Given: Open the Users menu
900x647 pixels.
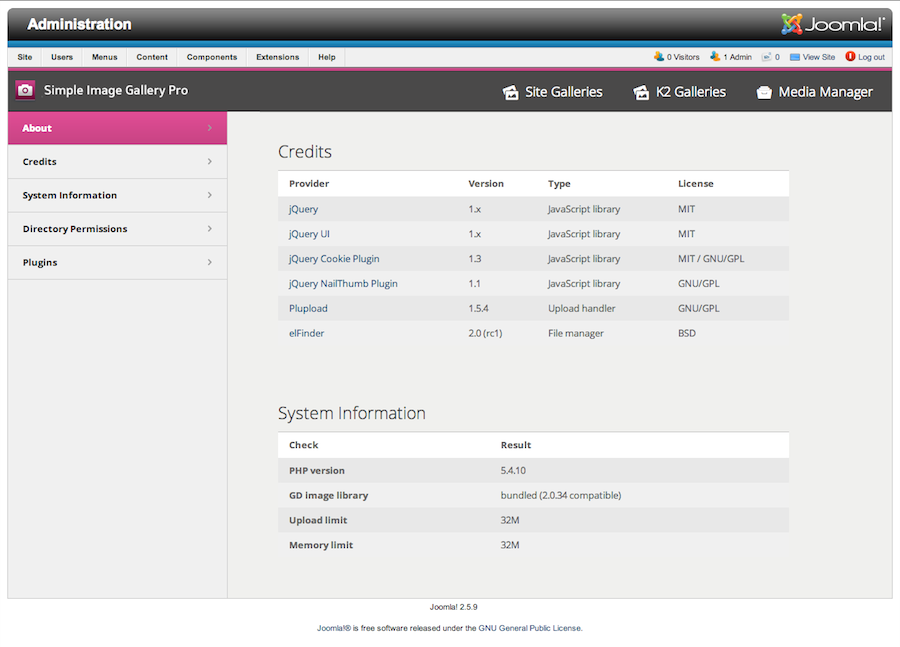Looking at the screenshot, I should 62,57.
